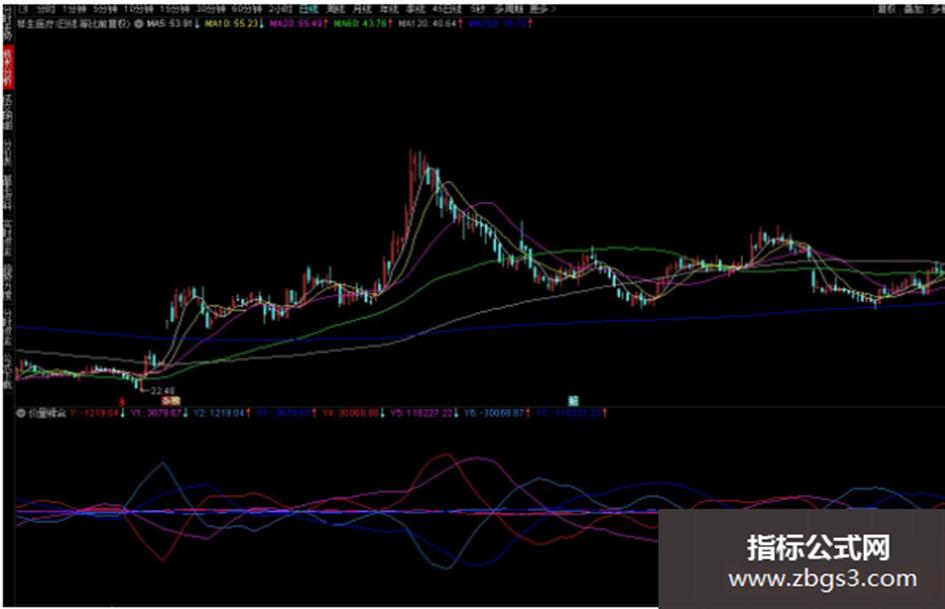945x609 pixels.
Task: Click the magenta MA20 value label
Action: [x=296, y=24]
